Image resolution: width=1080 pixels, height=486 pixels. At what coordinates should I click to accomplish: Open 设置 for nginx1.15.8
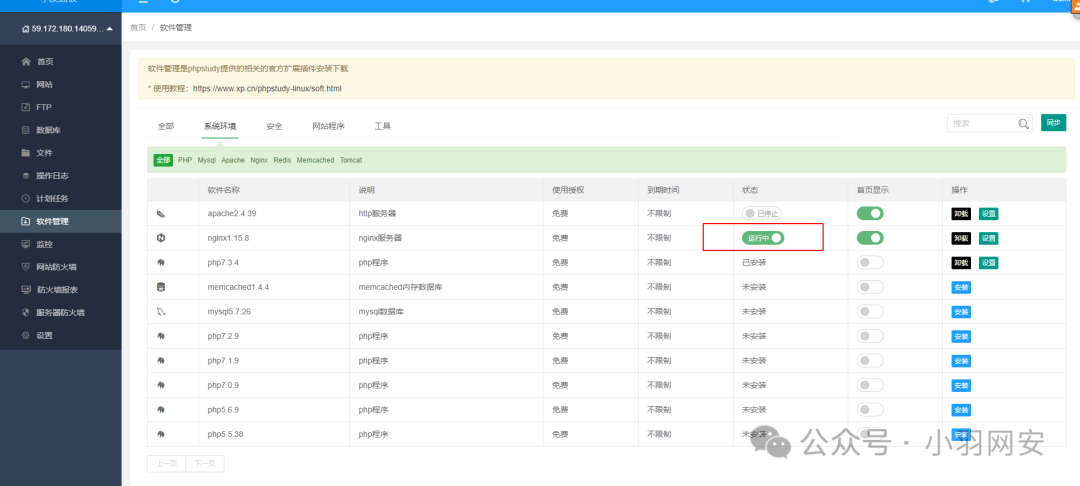[988, 238]
